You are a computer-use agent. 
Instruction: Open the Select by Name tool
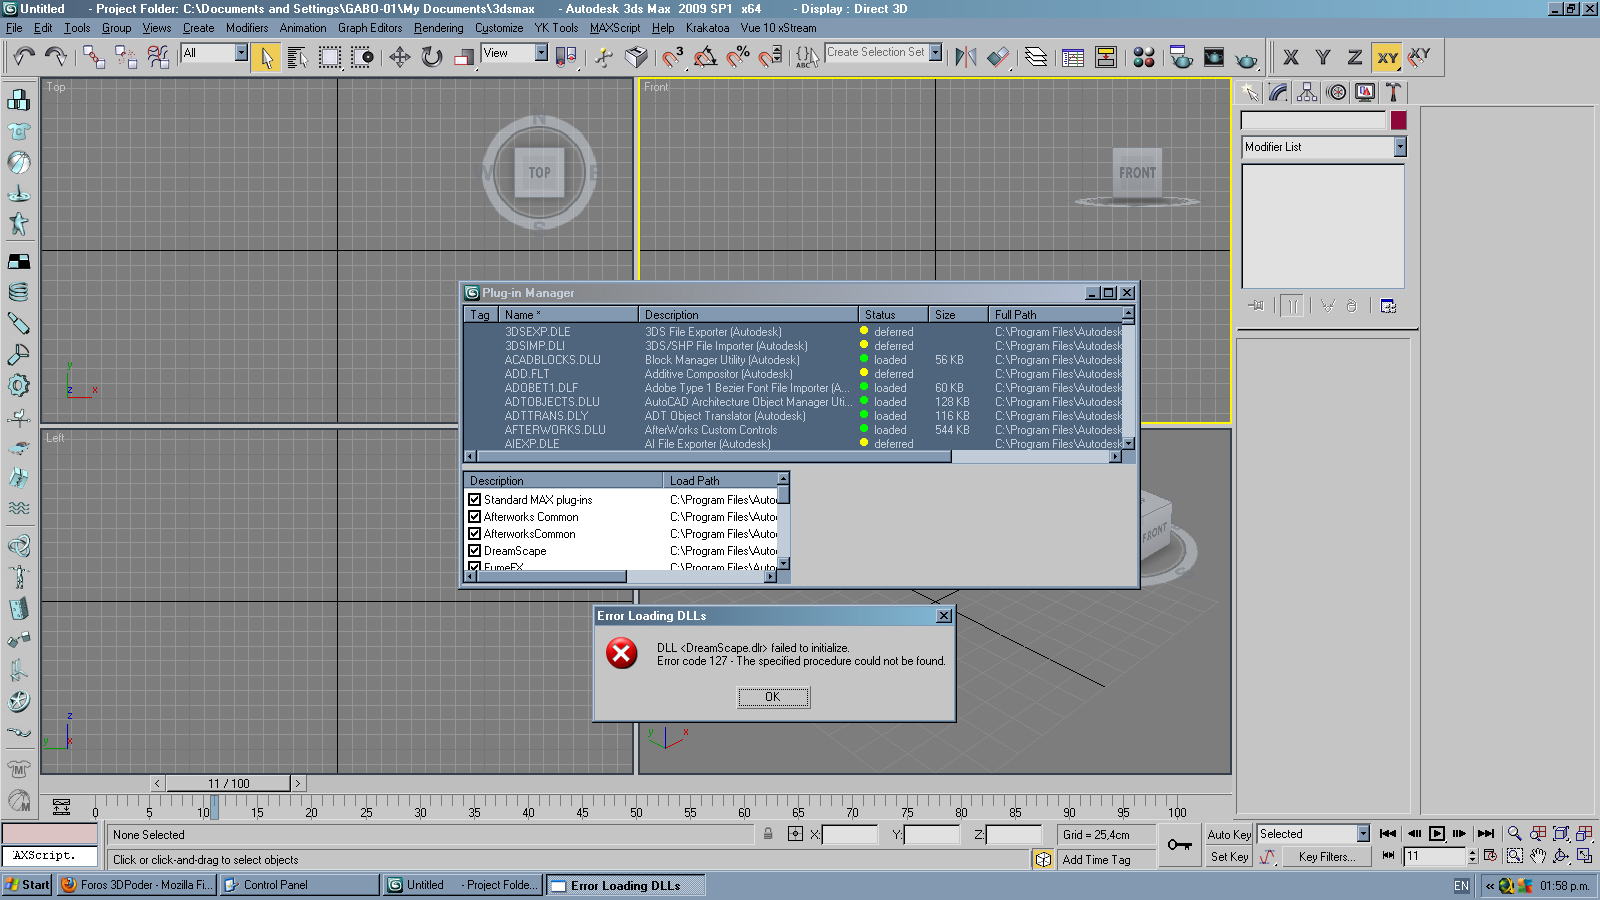tap(297, 57)
